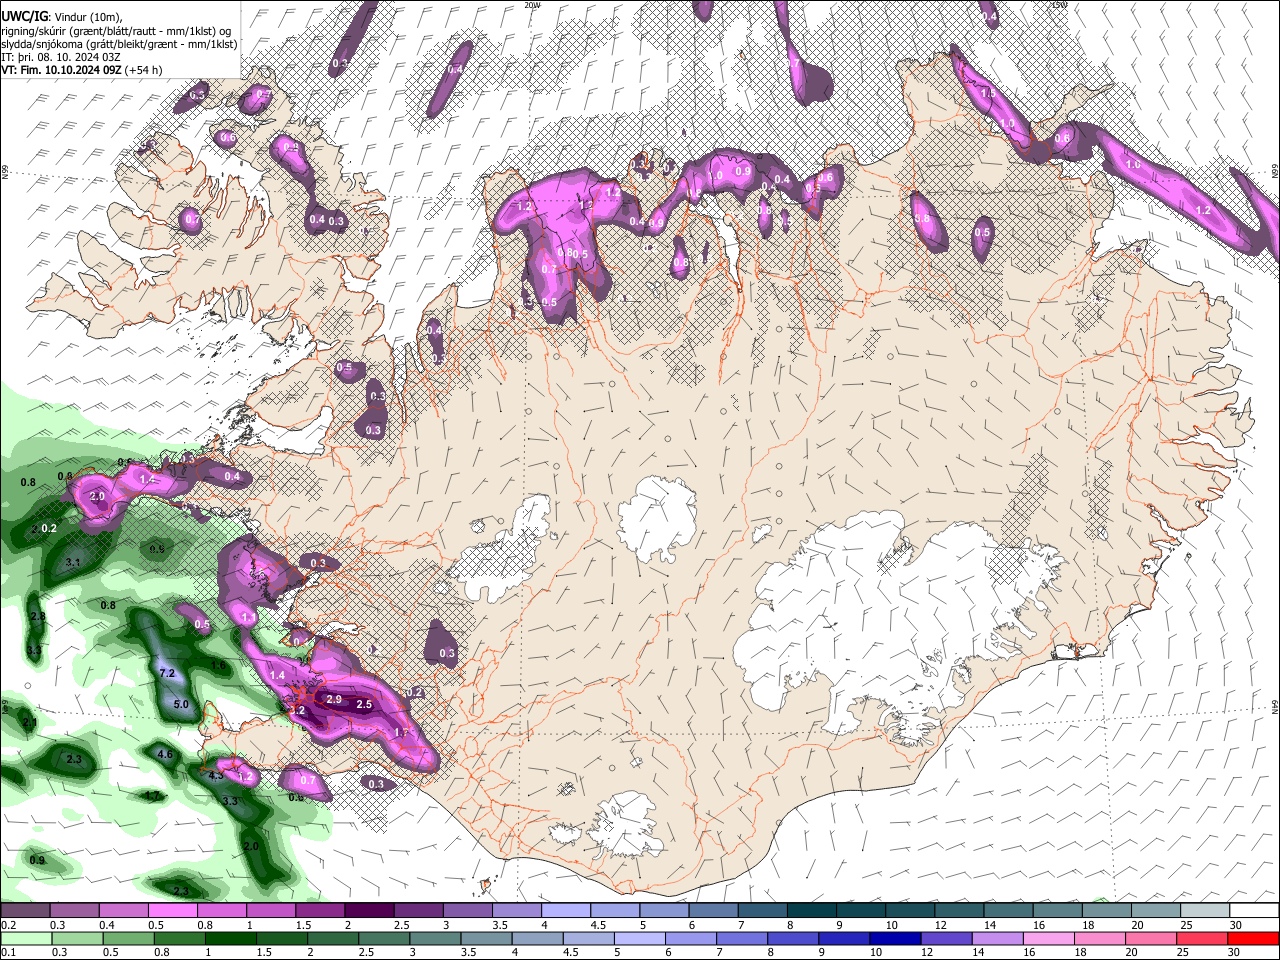Image resolution: width=1280 pixels, height=960 pixels.
Task: Click the white Mýrdalsjökull glacier near the south coast
Action: (625, 823)
